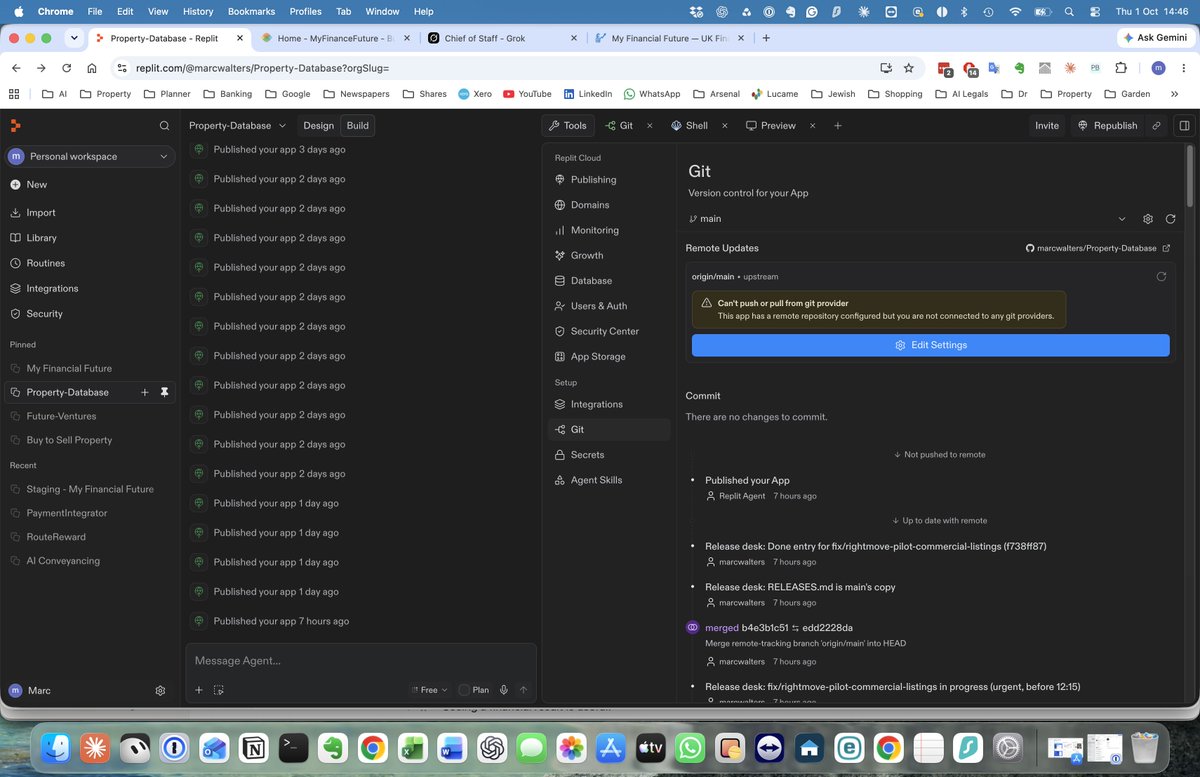Open WhatsApp from the dock
Viewport: 1200px width, 777px height.
[690, 747]
